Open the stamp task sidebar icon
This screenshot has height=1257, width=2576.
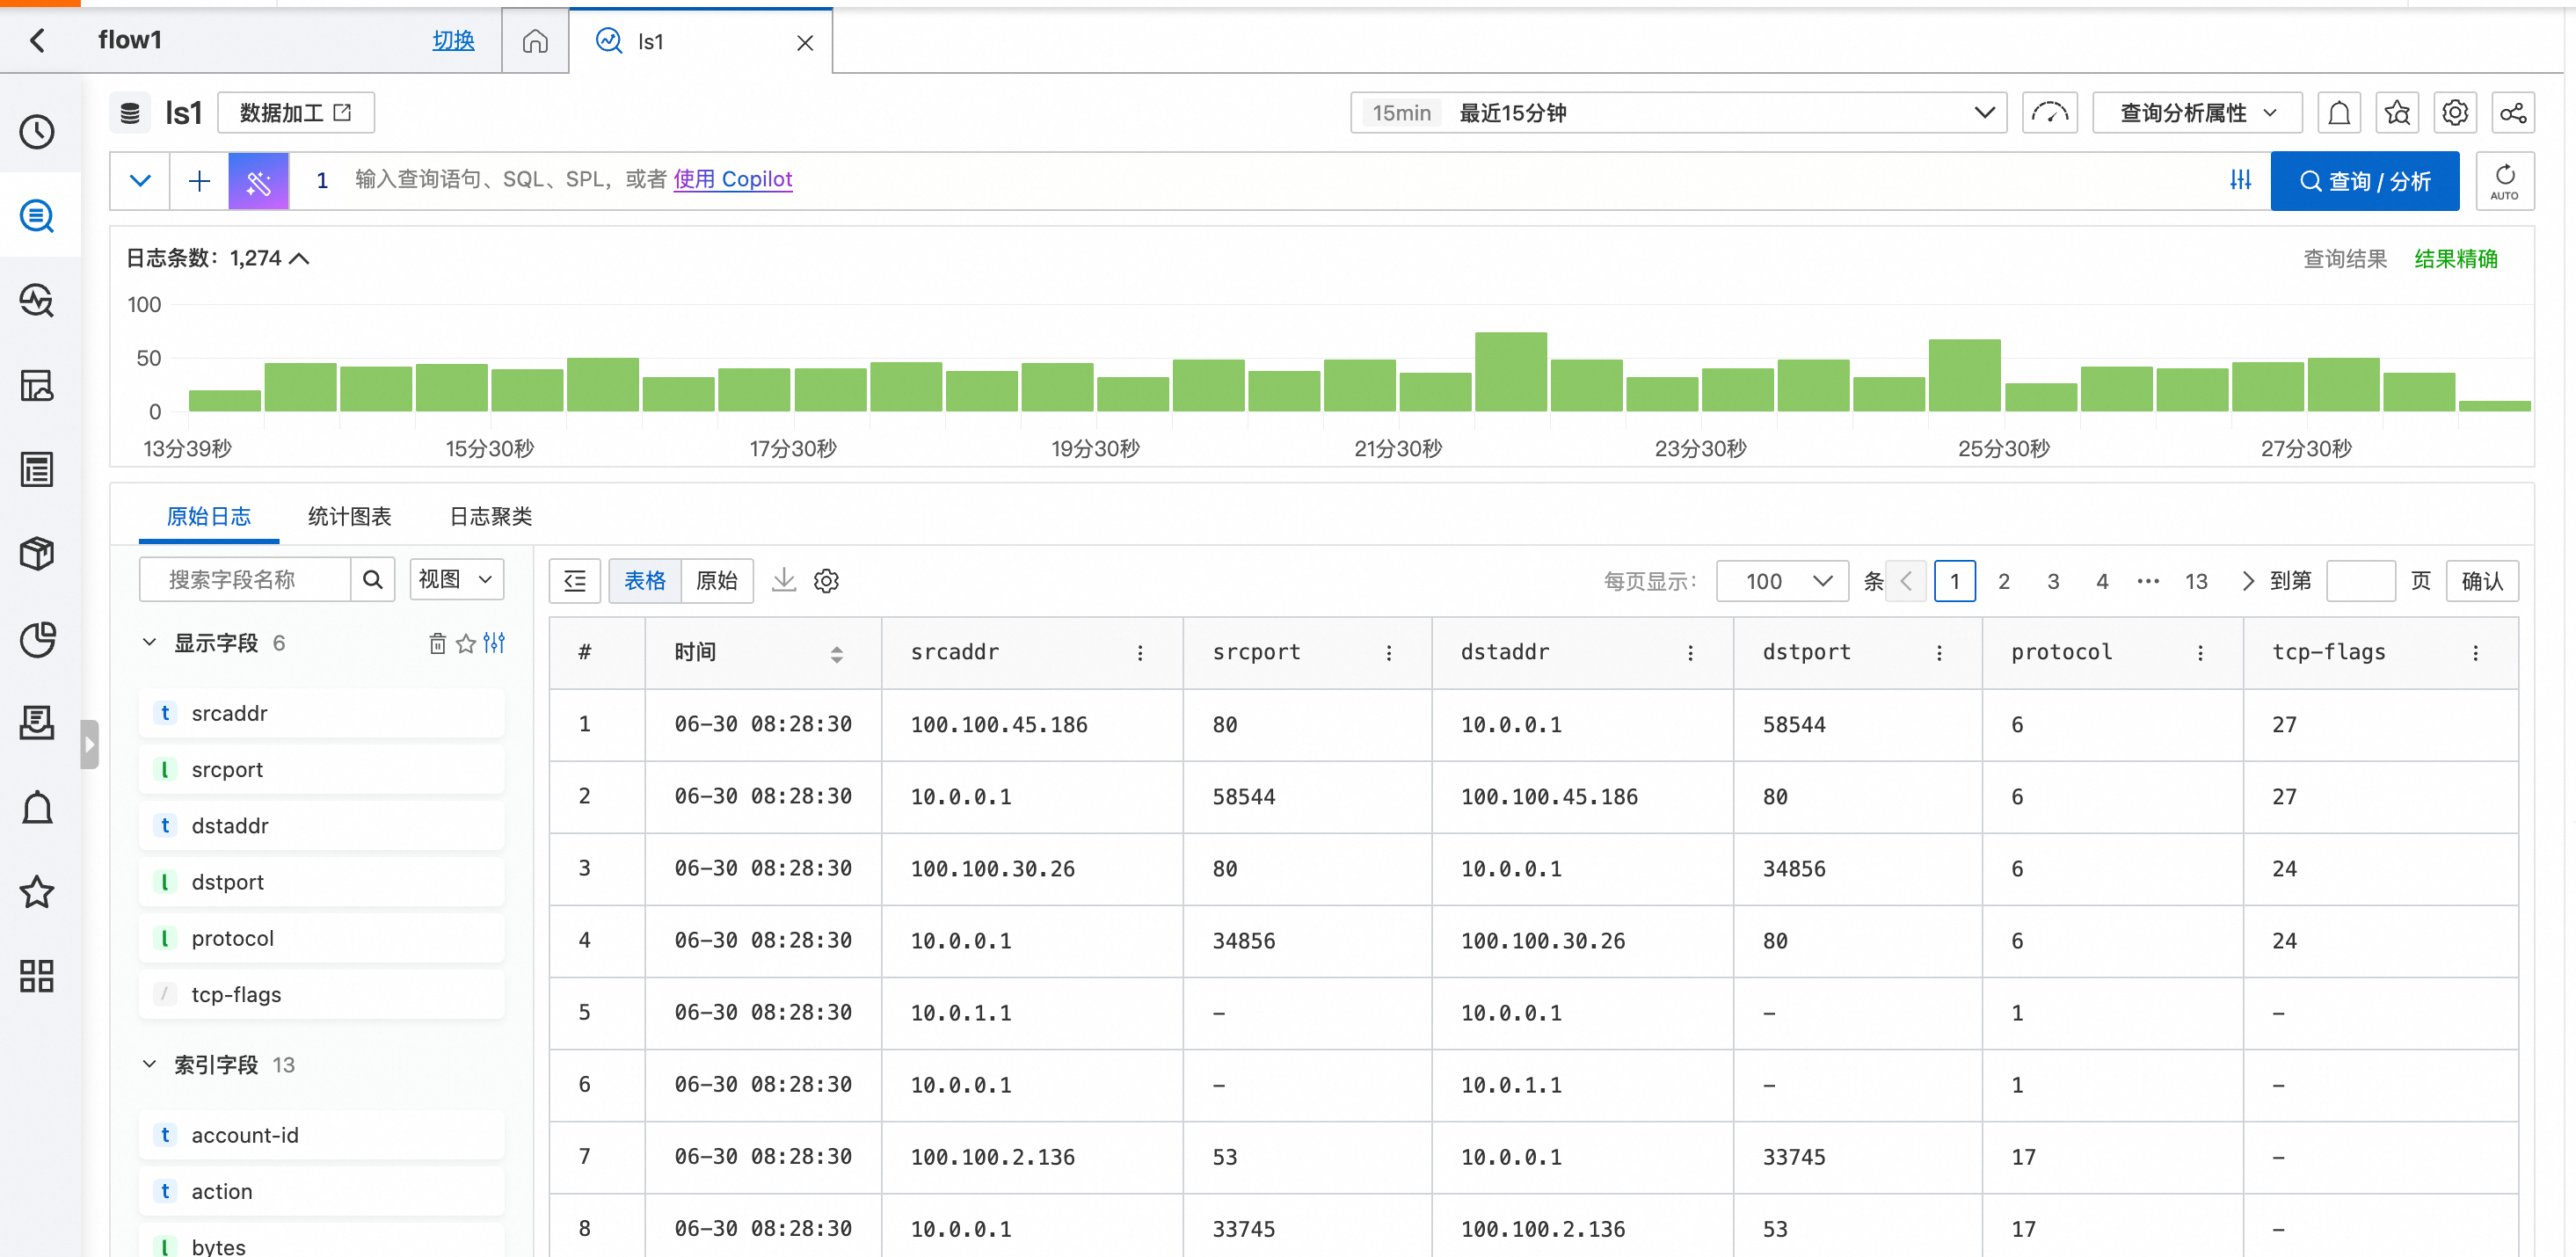tap(38, 722)
